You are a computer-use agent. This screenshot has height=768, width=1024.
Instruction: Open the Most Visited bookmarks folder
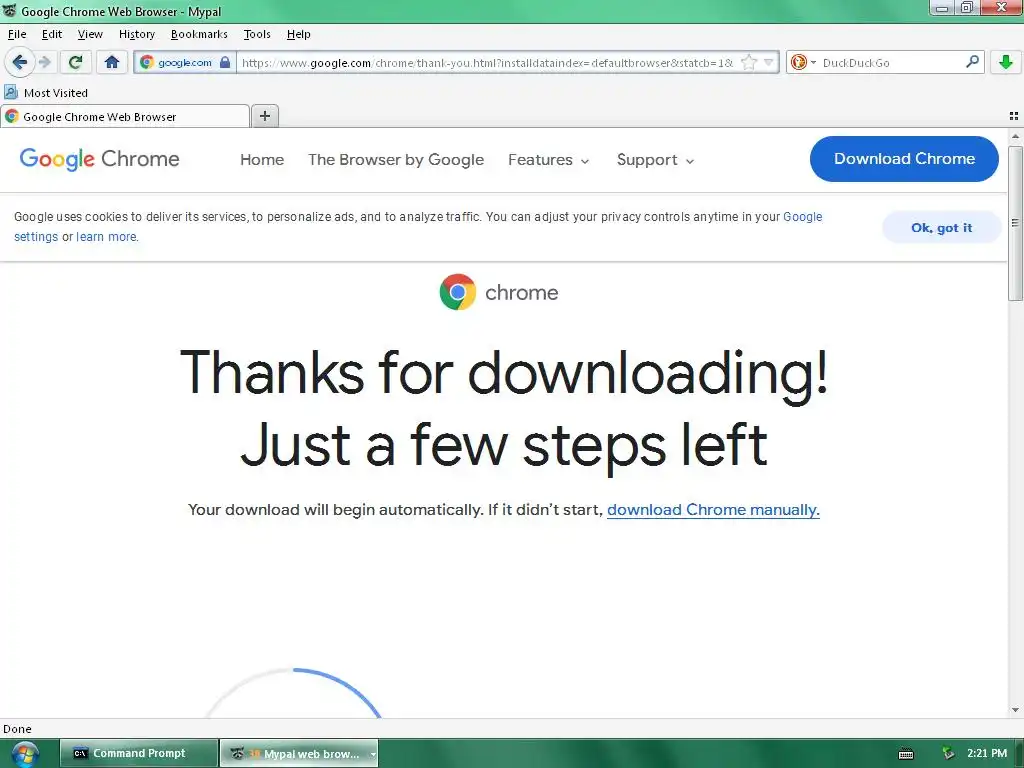[x=46, y=93]
